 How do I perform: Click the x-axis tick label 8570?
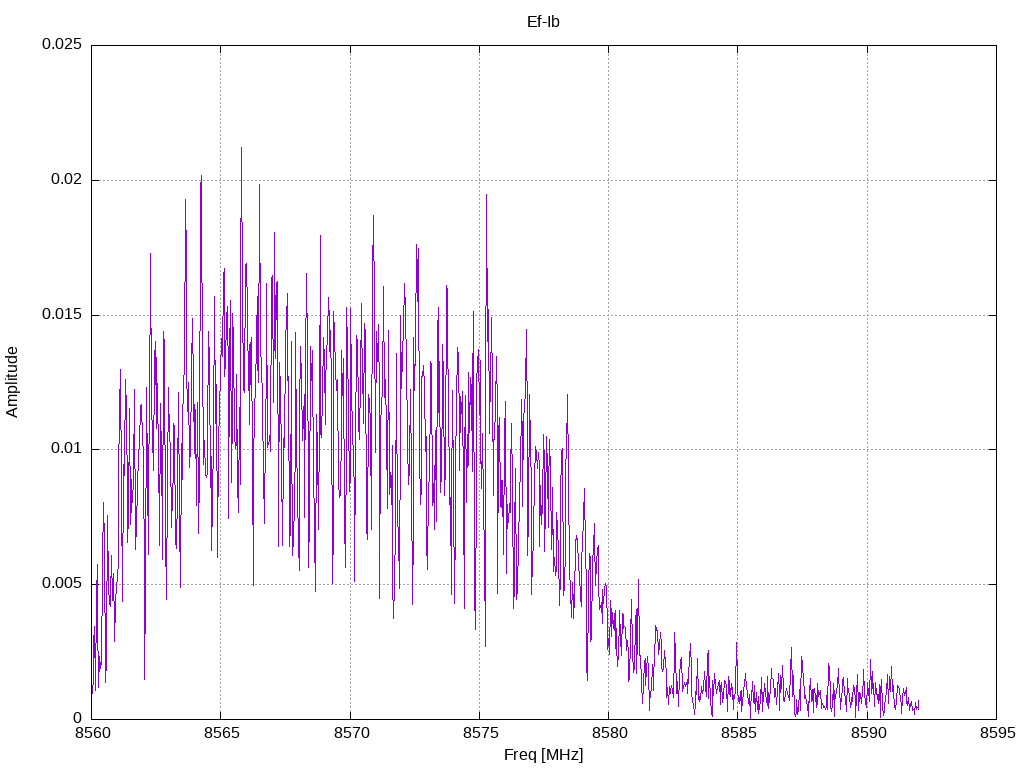351,733
